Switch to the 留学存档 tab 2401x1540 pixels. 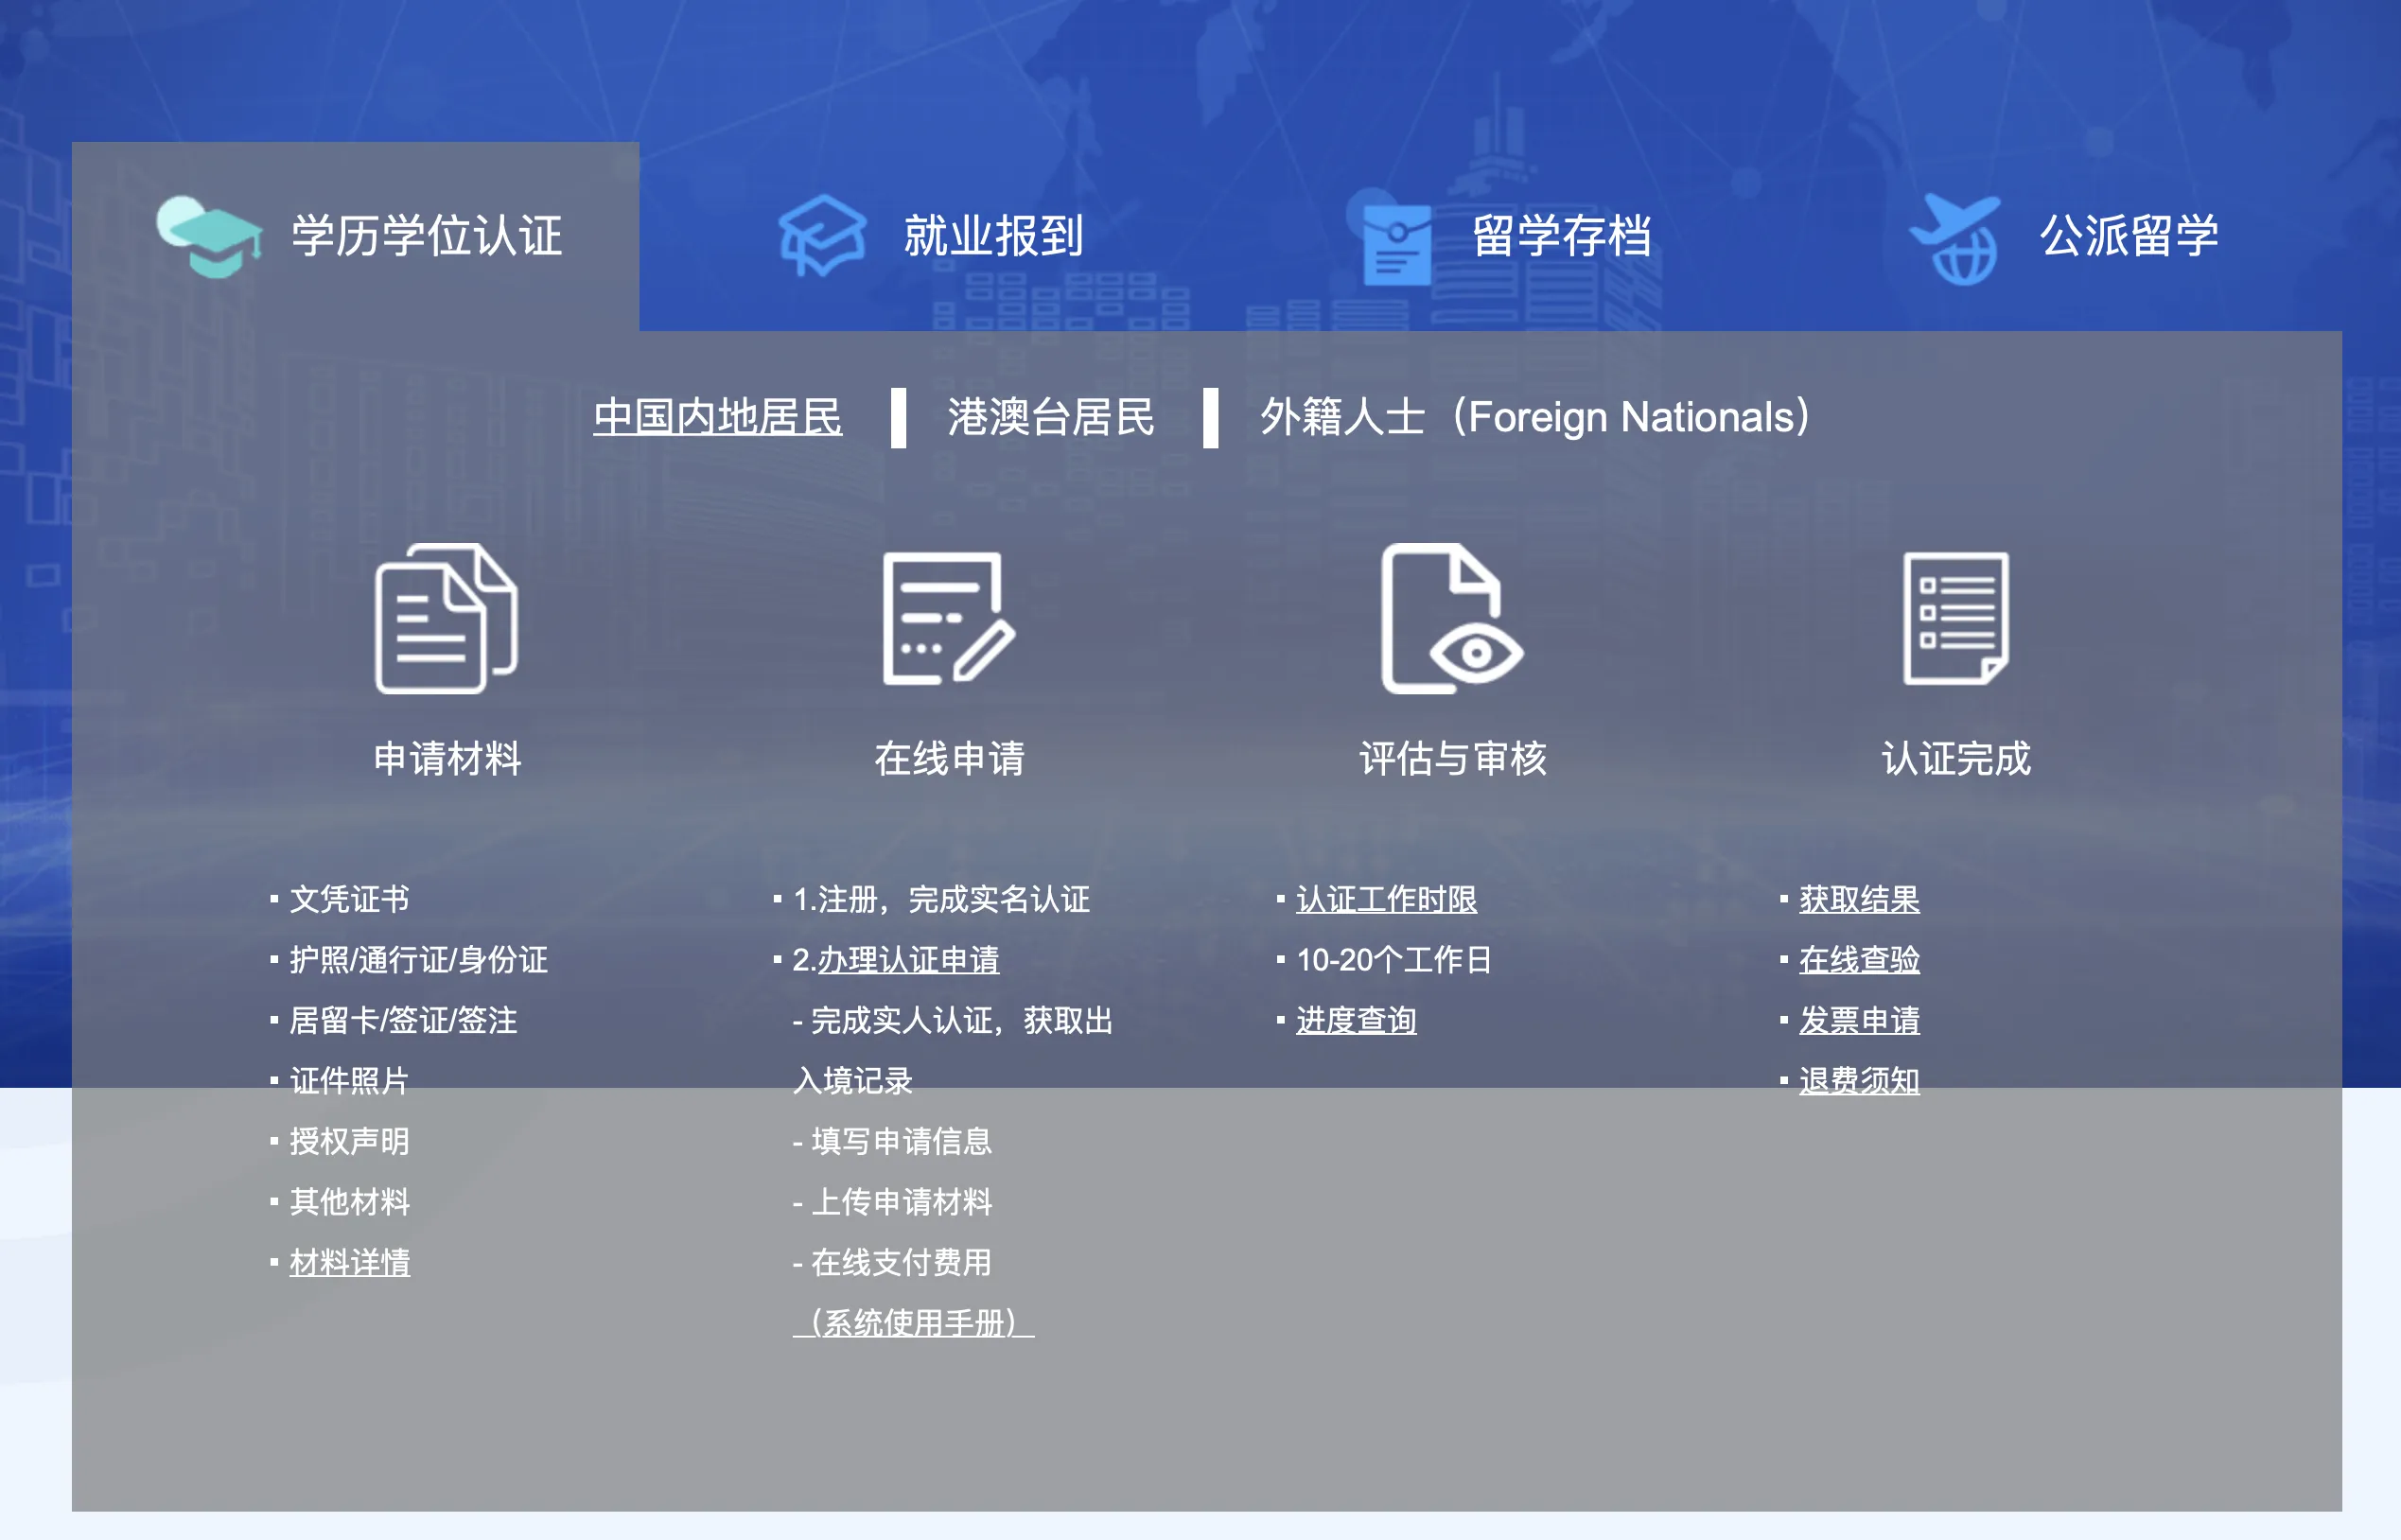pyautogui.click(x=1560, y=237)
